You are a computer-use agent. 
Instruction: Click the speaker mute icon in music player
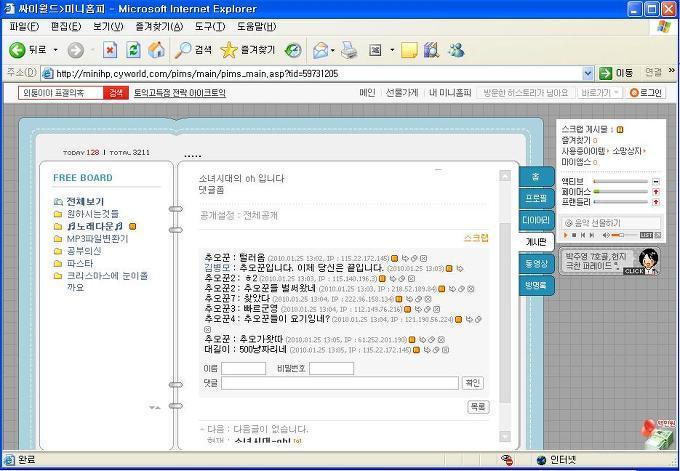(606, 235)
